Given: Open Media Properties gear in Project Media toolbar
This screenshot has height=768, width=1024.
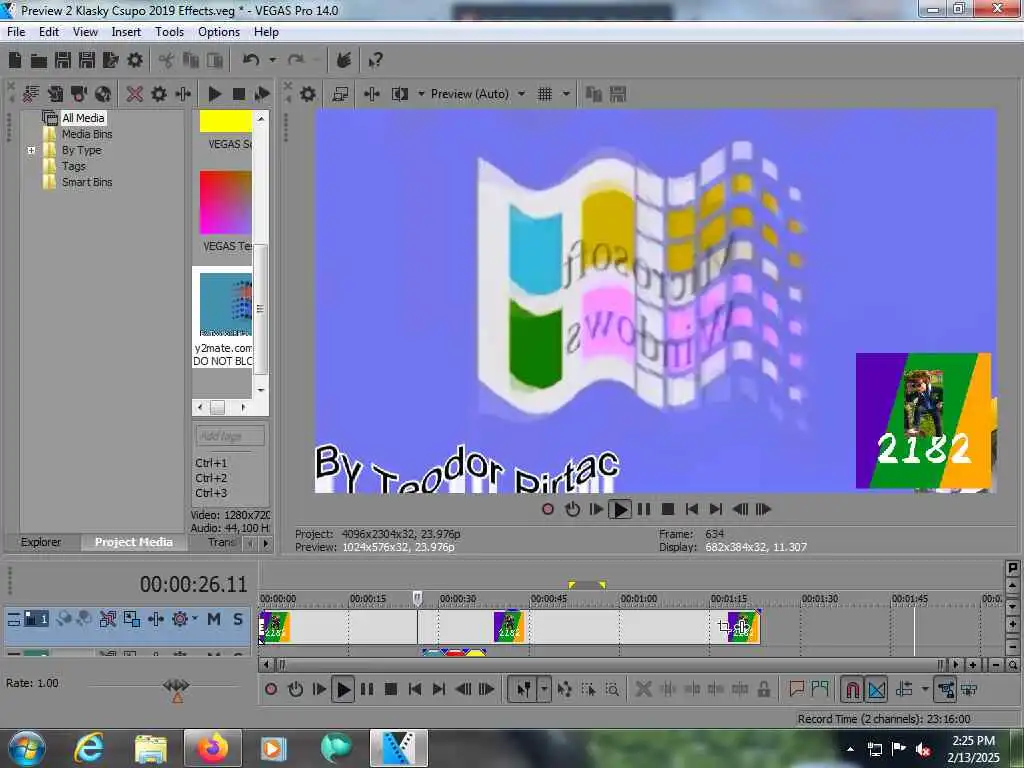Looking at the screenshot, I should pyautogui.click(x=159, y=94).
